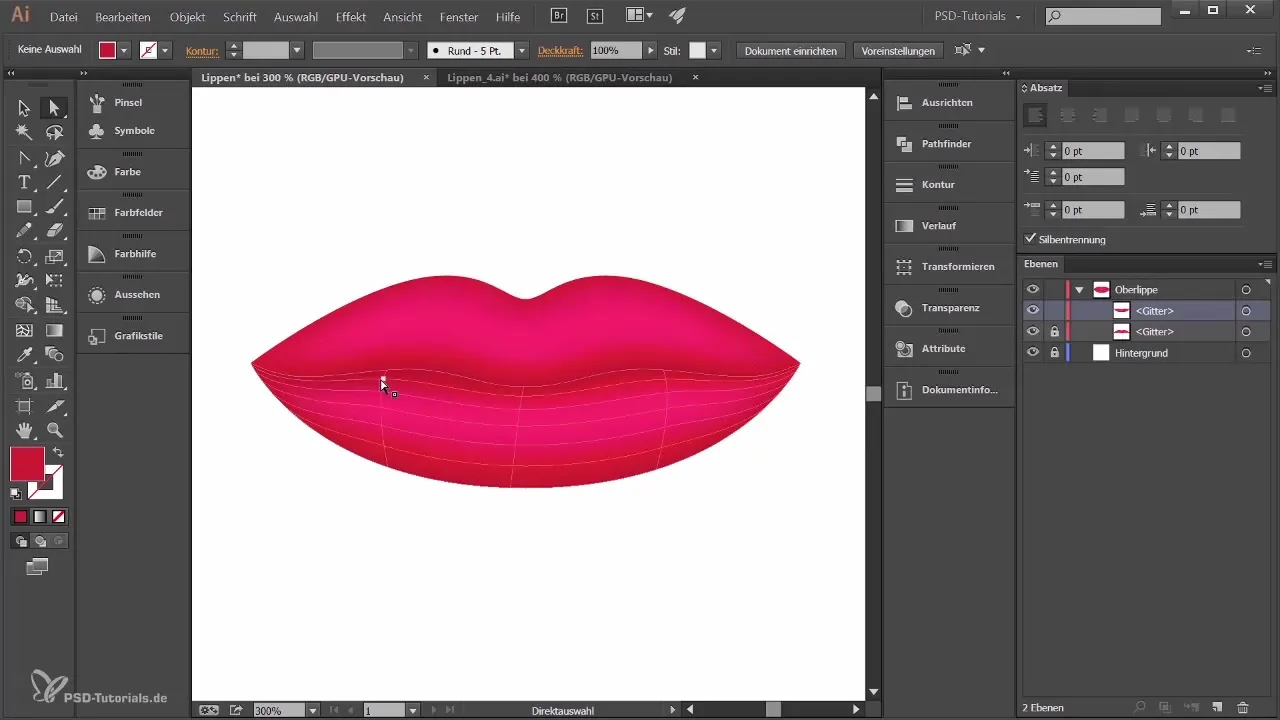Open the Pathfinder panel
This screenshot has height=720, width=1280.
coord(948,144)
